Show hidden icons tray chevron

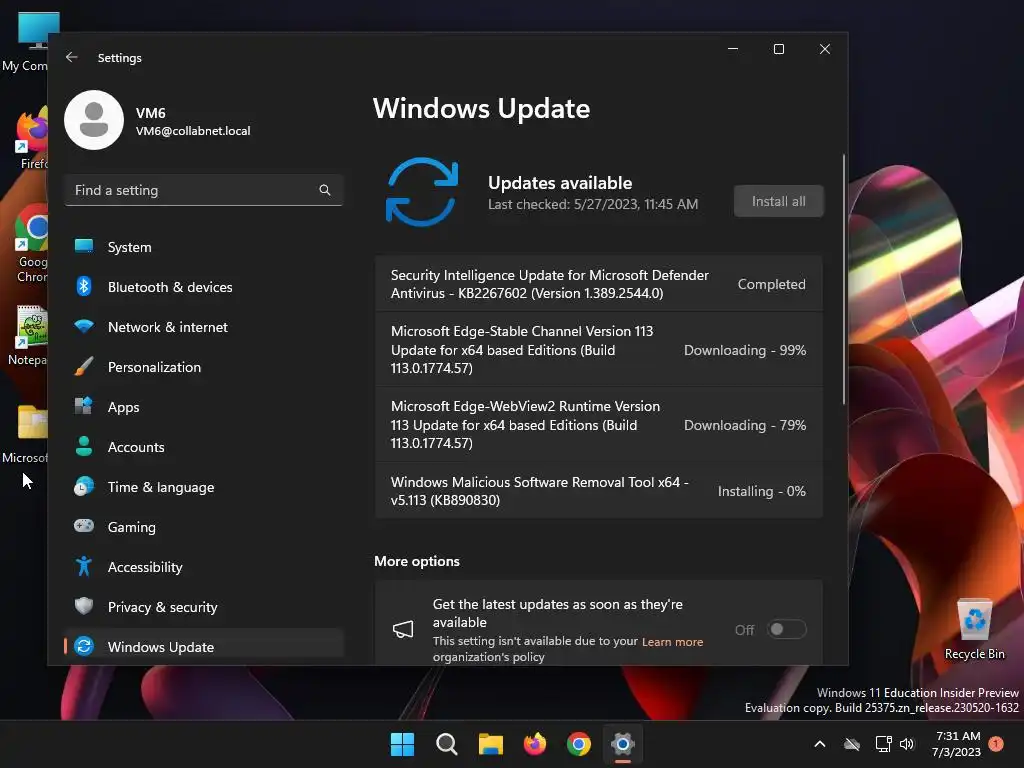coord(820,744)
